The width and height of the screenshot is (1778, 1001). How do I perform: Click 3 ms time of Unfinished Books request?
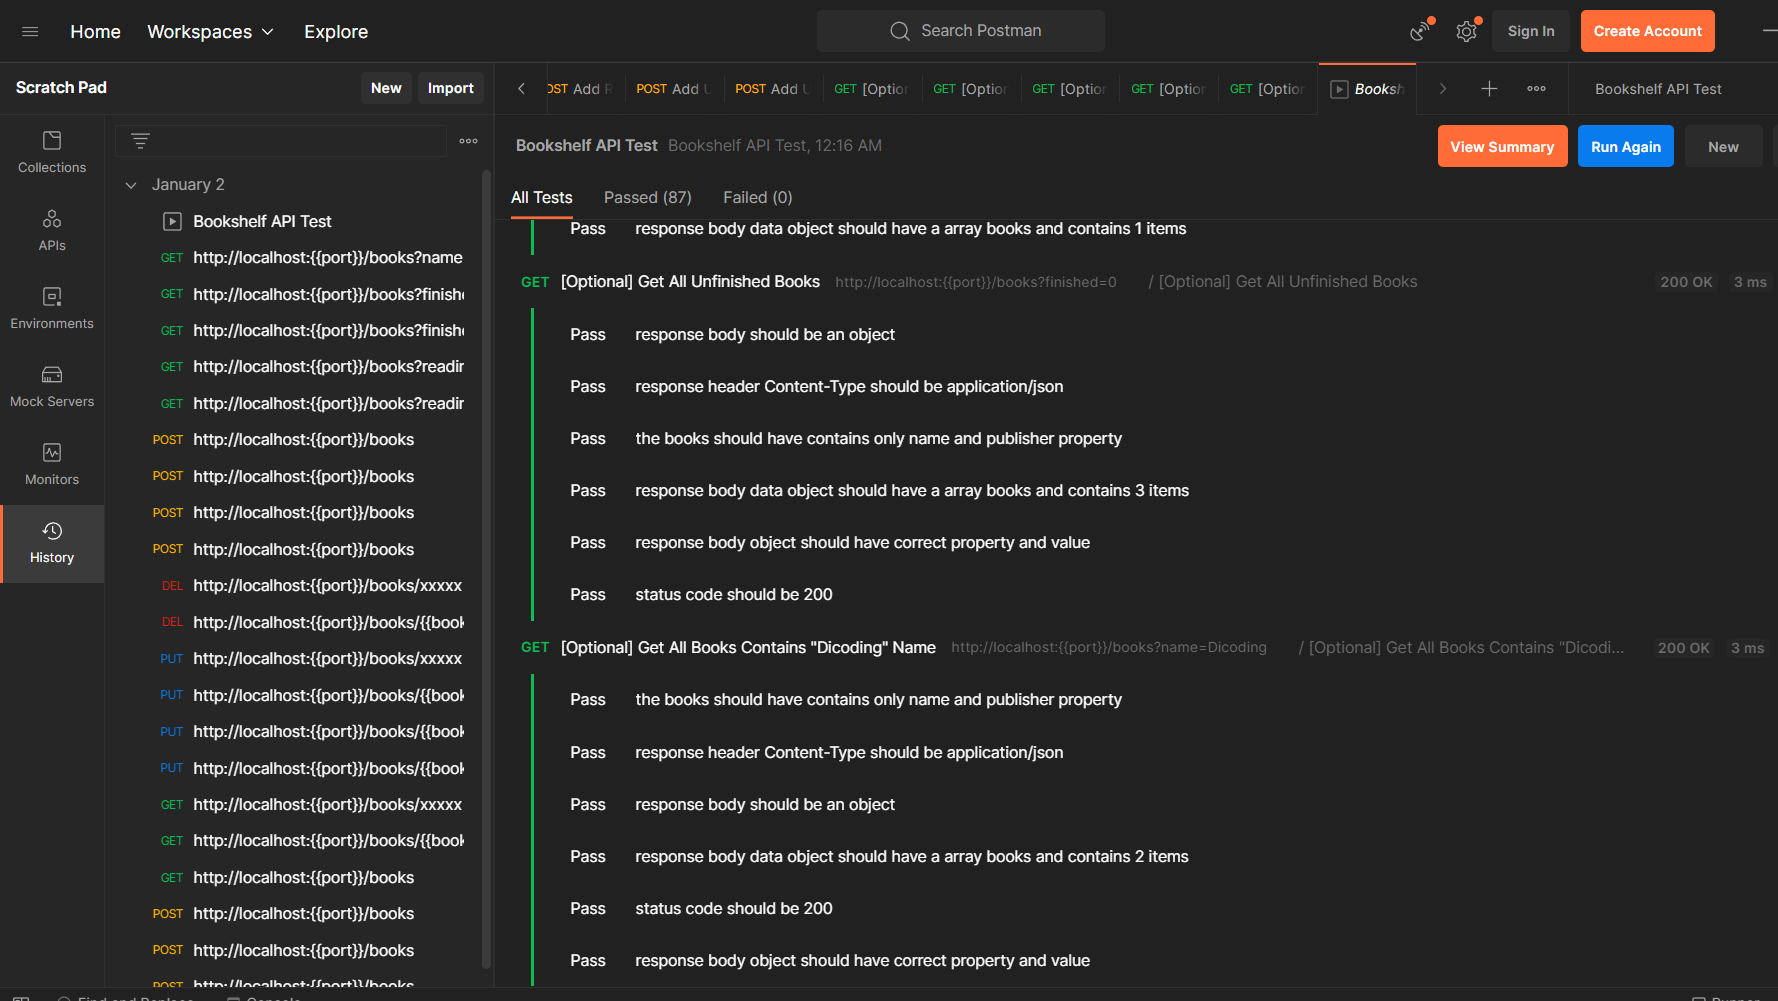click(x=1750, y=282)
